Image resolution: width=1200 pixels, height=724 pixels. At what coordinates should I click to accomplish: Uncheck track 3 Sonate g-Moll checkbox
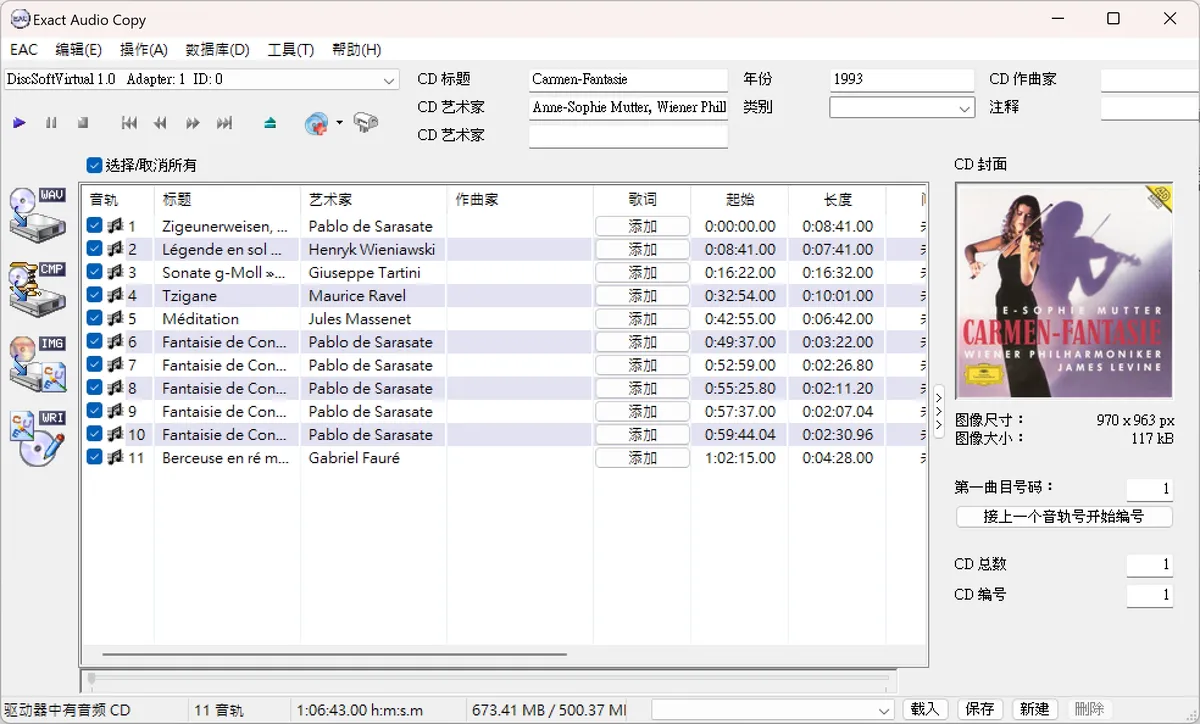point(95,272)
